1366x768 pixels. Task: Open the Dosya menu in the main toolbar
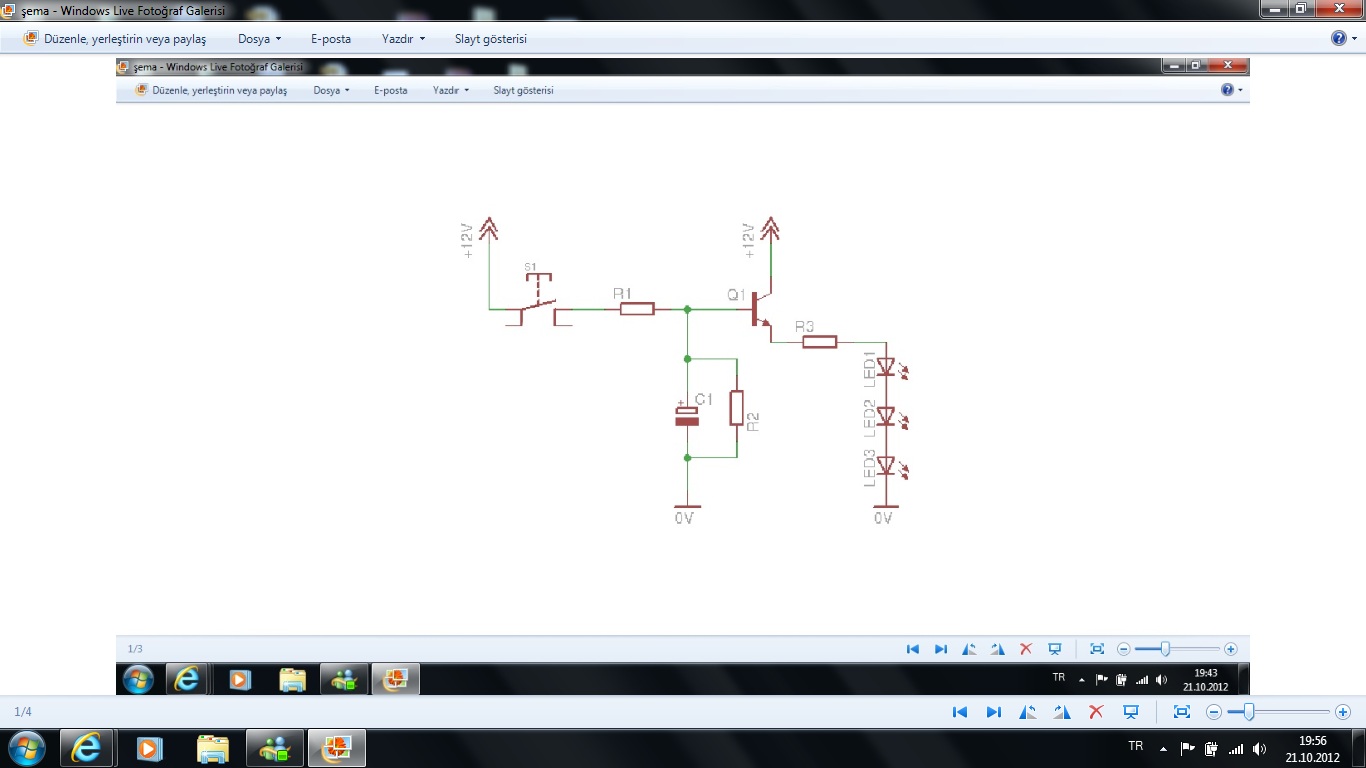(x=259, y=39)
